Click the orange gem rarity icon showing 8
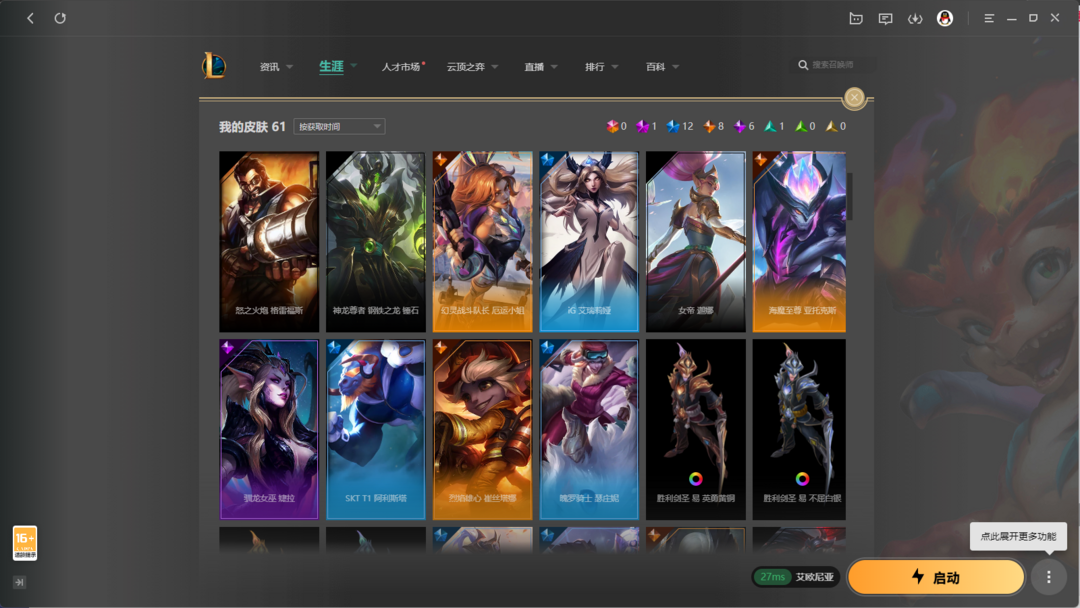Viewport: 1080px width, 608px height. coord(709,126)
